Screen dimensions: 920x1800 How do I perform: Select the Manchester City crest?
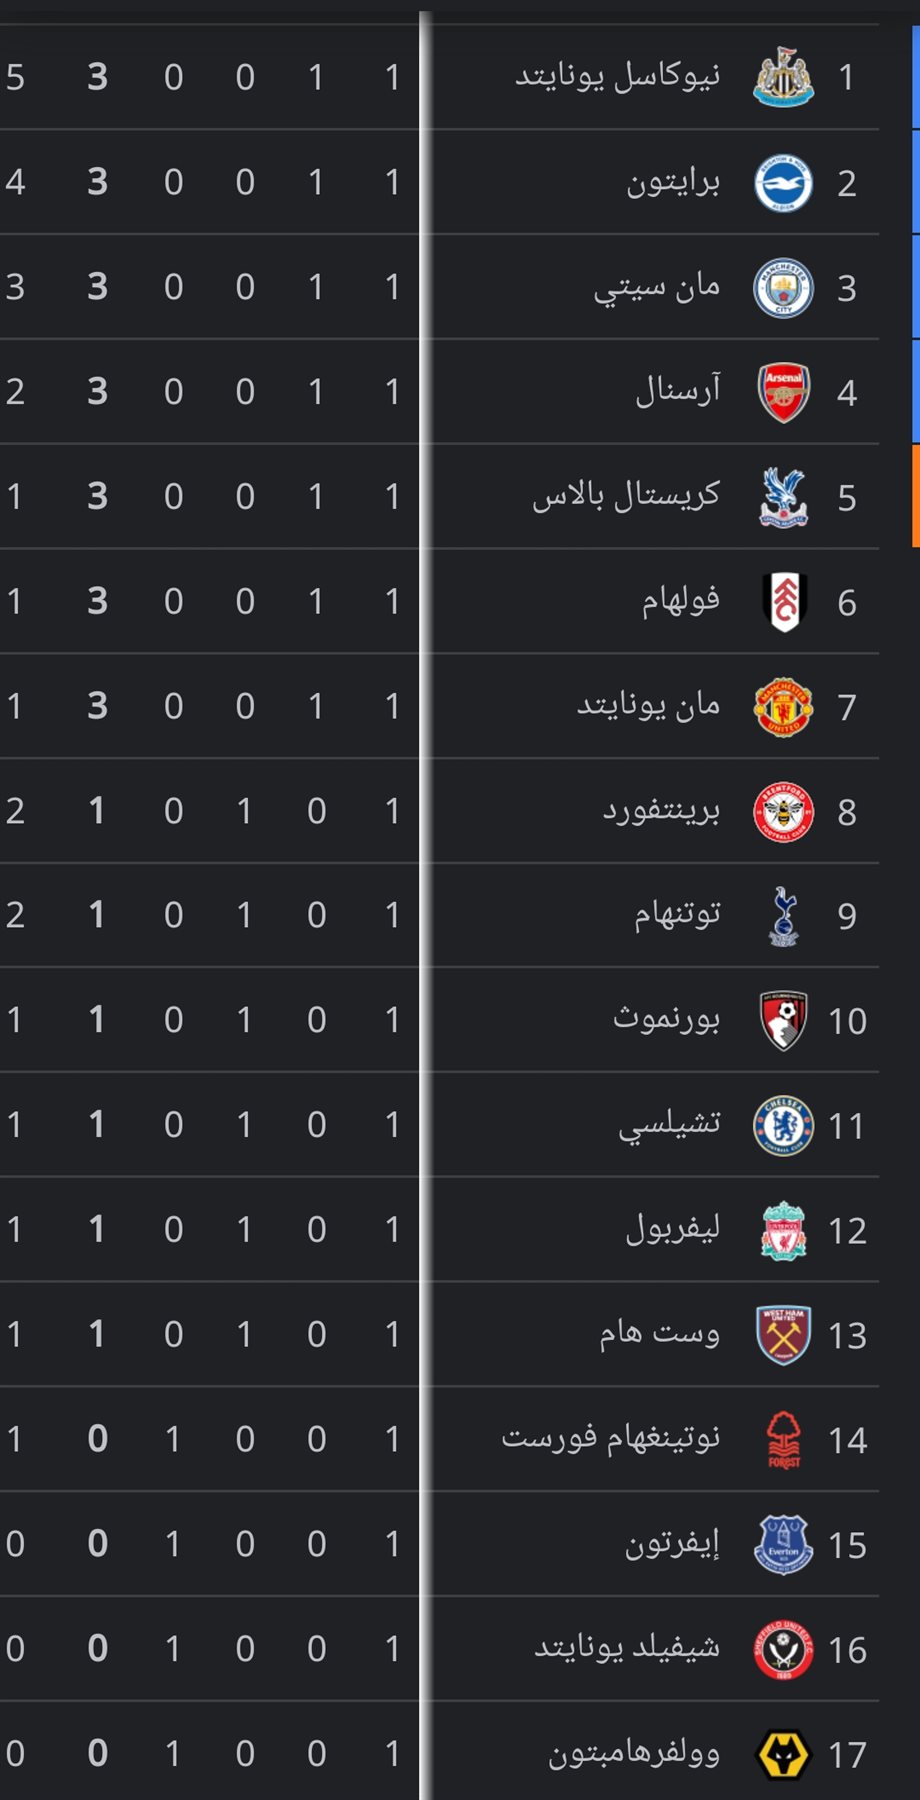coord(783,288)
